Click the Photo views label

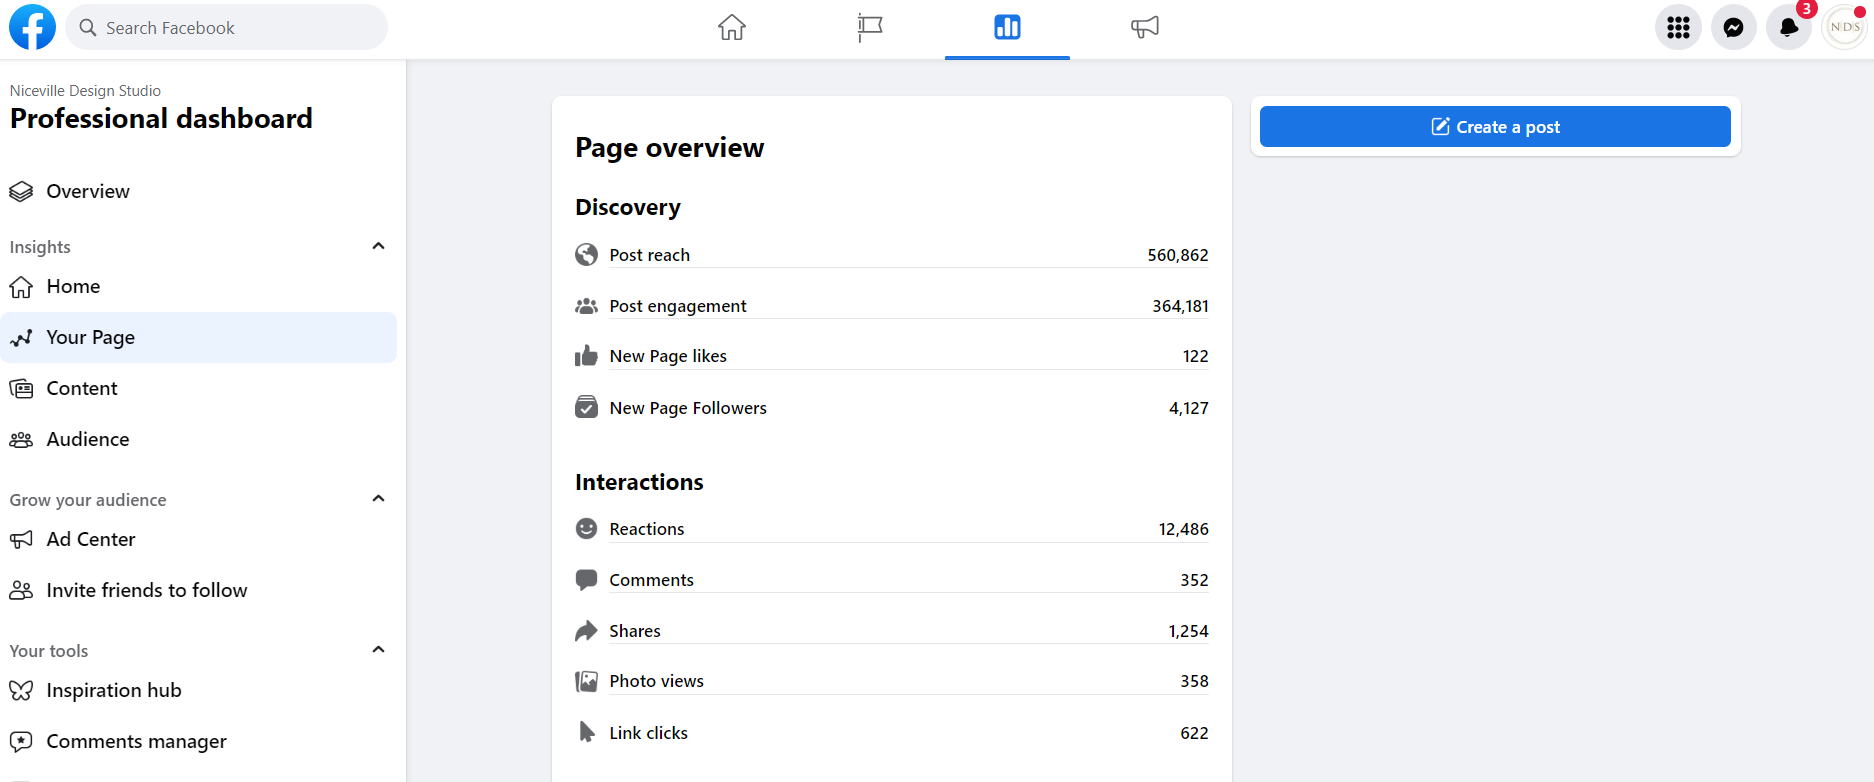coord(656,681)
